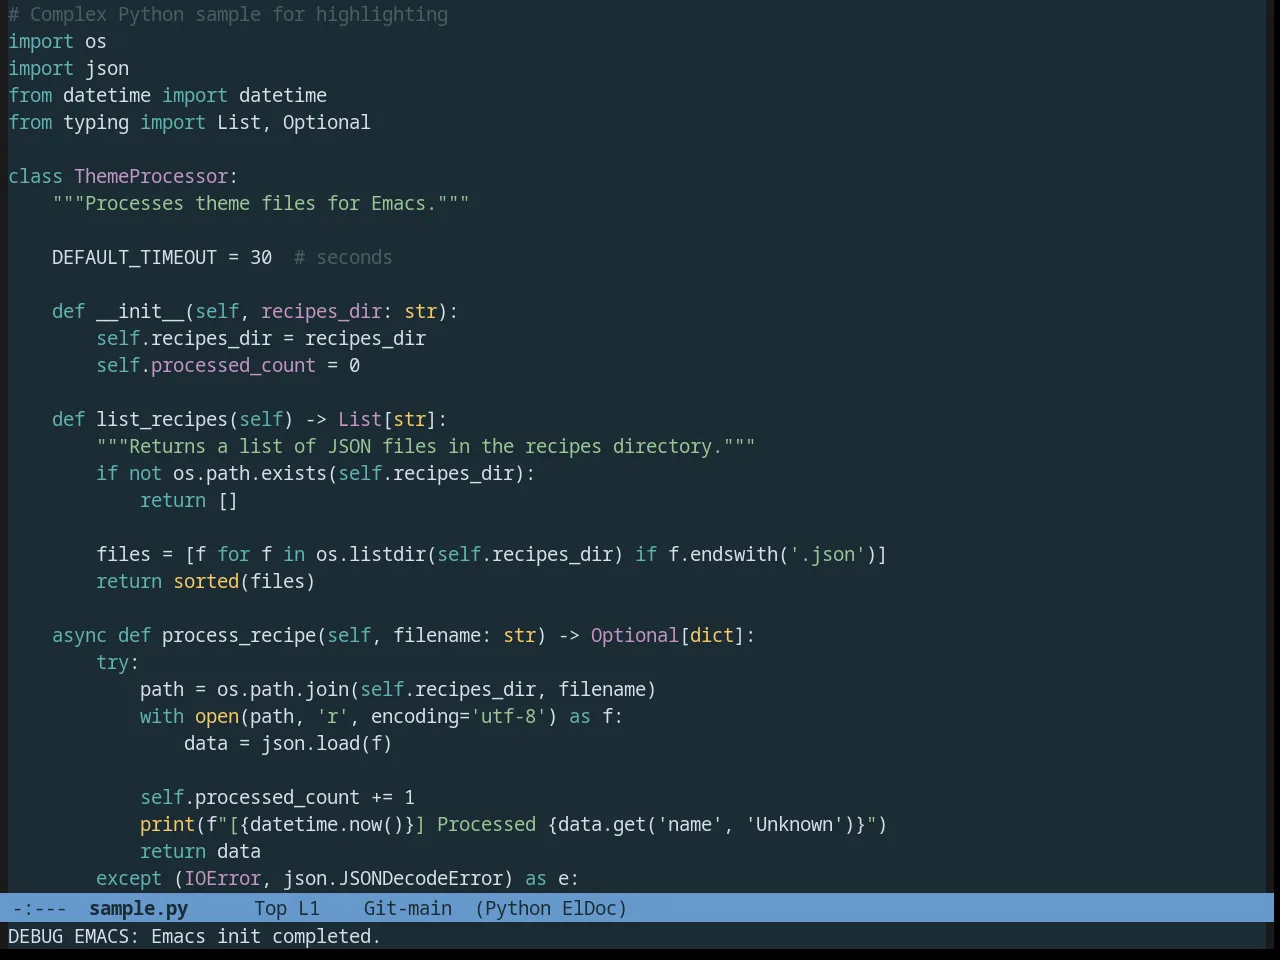The image size is (1280, 960).
Task: Click the Top position indicator in mode line
Action: [270, 908]
